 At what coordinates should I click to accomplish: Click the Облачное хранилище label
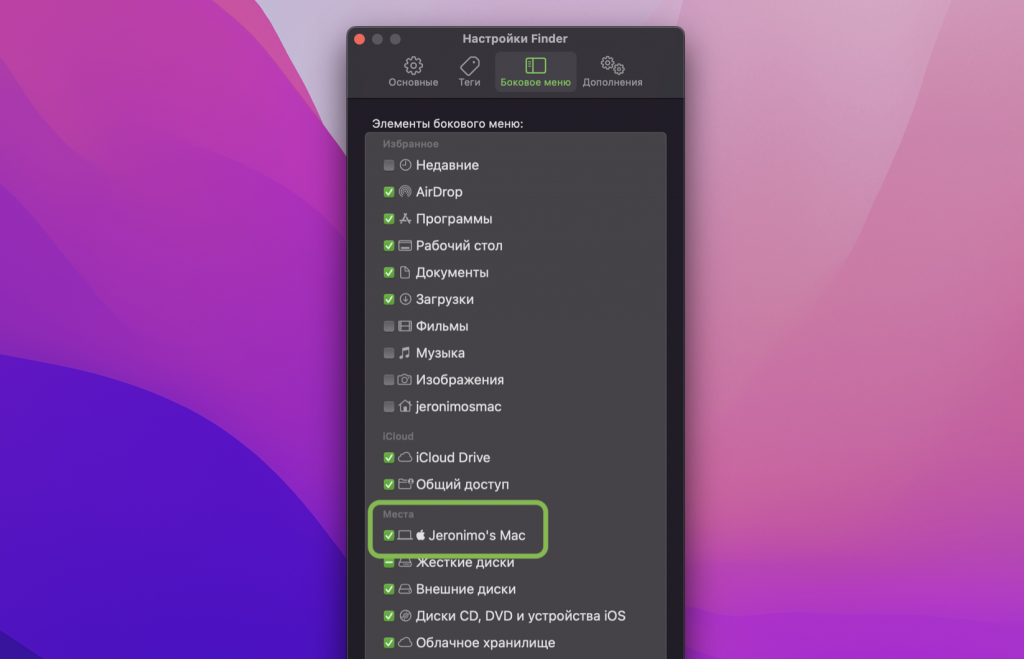point(485,643)
